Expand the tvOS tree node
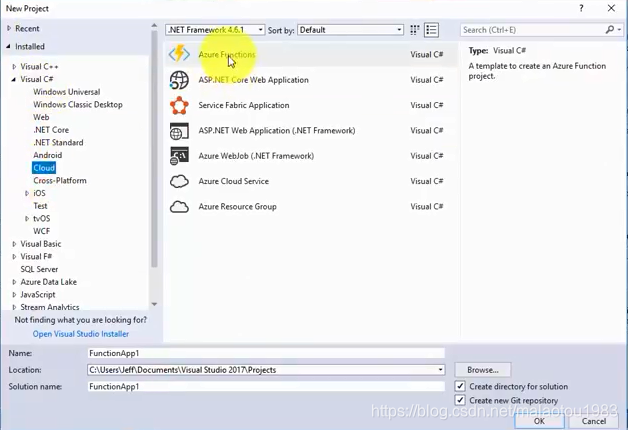Screen dimensions: 628x430 27,219
